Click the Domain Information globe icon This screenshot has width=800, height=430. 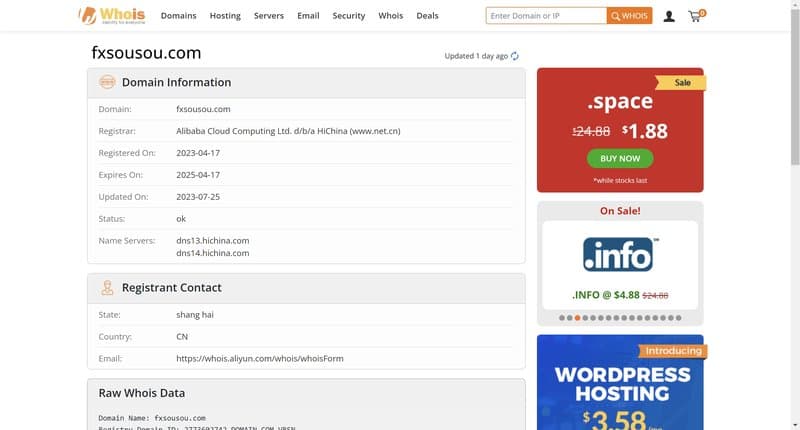coord(107,82)
